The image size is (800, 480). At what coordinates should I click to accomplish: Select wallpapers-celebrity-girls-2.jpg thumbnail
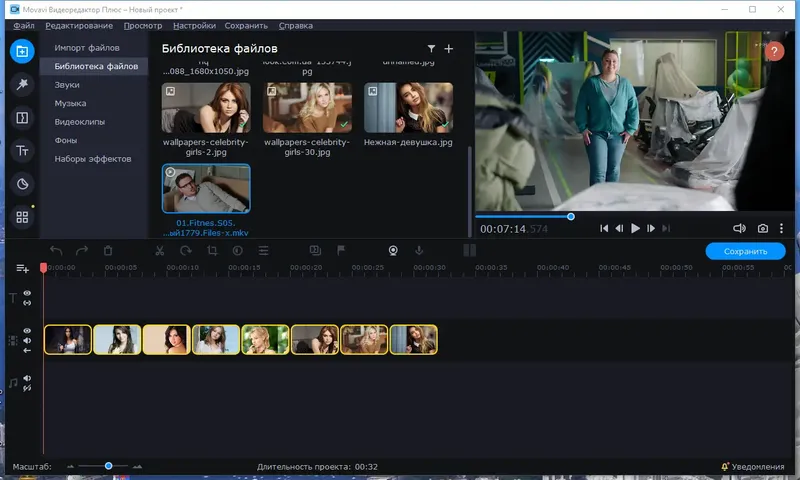pos(206,108)
